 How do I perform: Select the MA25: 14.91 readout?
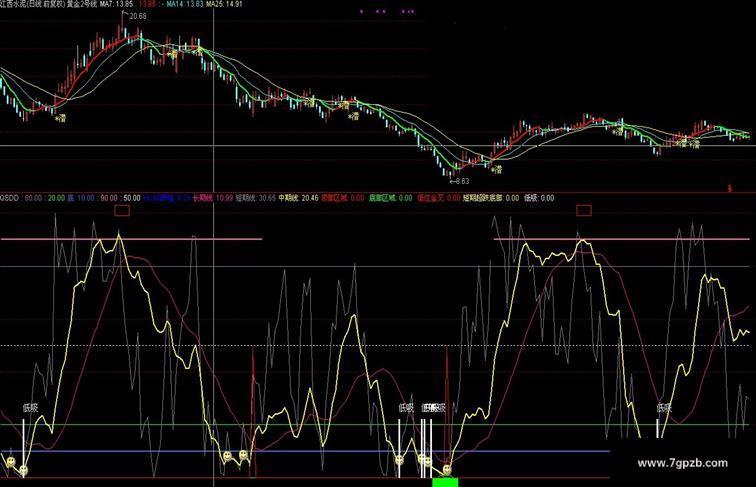coord(224,4)
